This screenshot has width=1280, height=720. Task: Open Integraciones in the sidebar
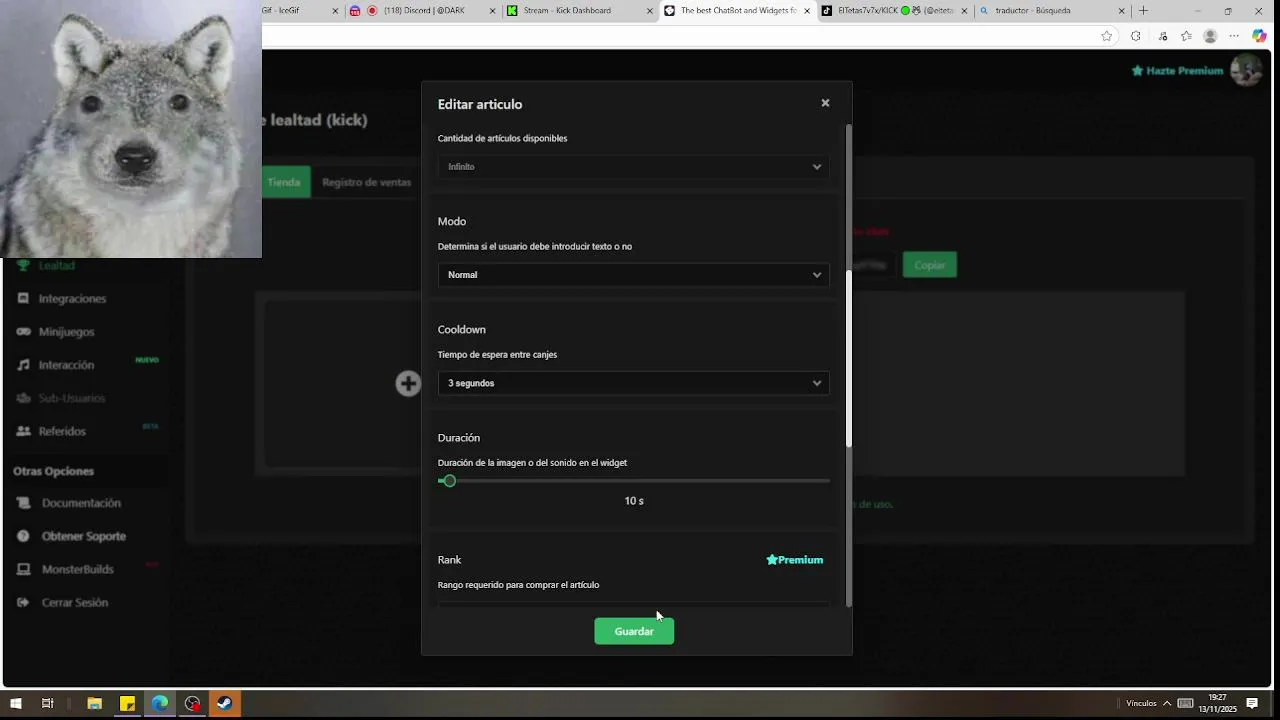(72, 298)
